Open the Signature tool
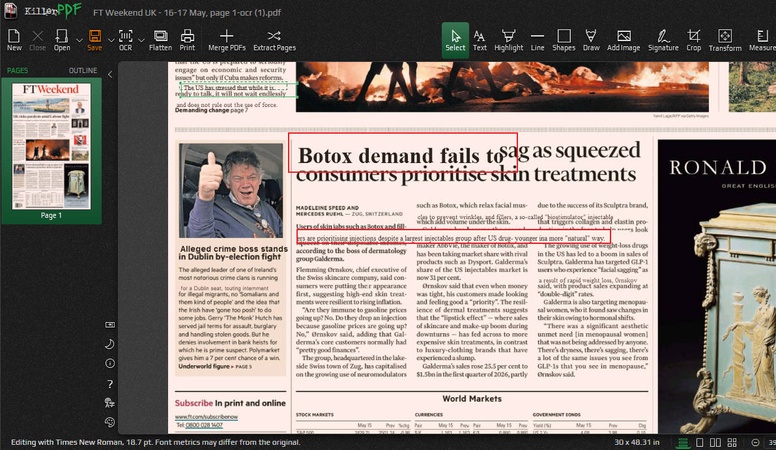The height and width of the screenshot is (450, 776). (663, 40)
